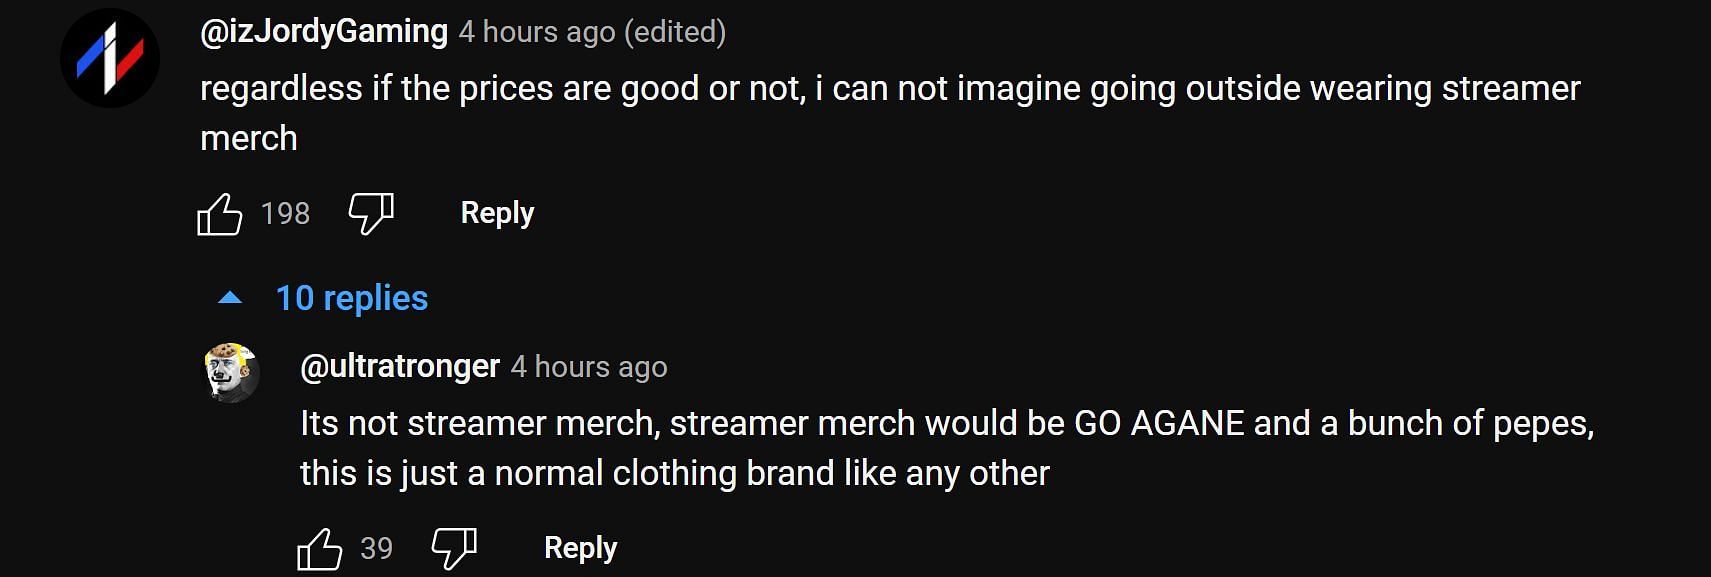Visit the @ultratronger channel username link
The image size is (1711, 577).
coord(400,367)
